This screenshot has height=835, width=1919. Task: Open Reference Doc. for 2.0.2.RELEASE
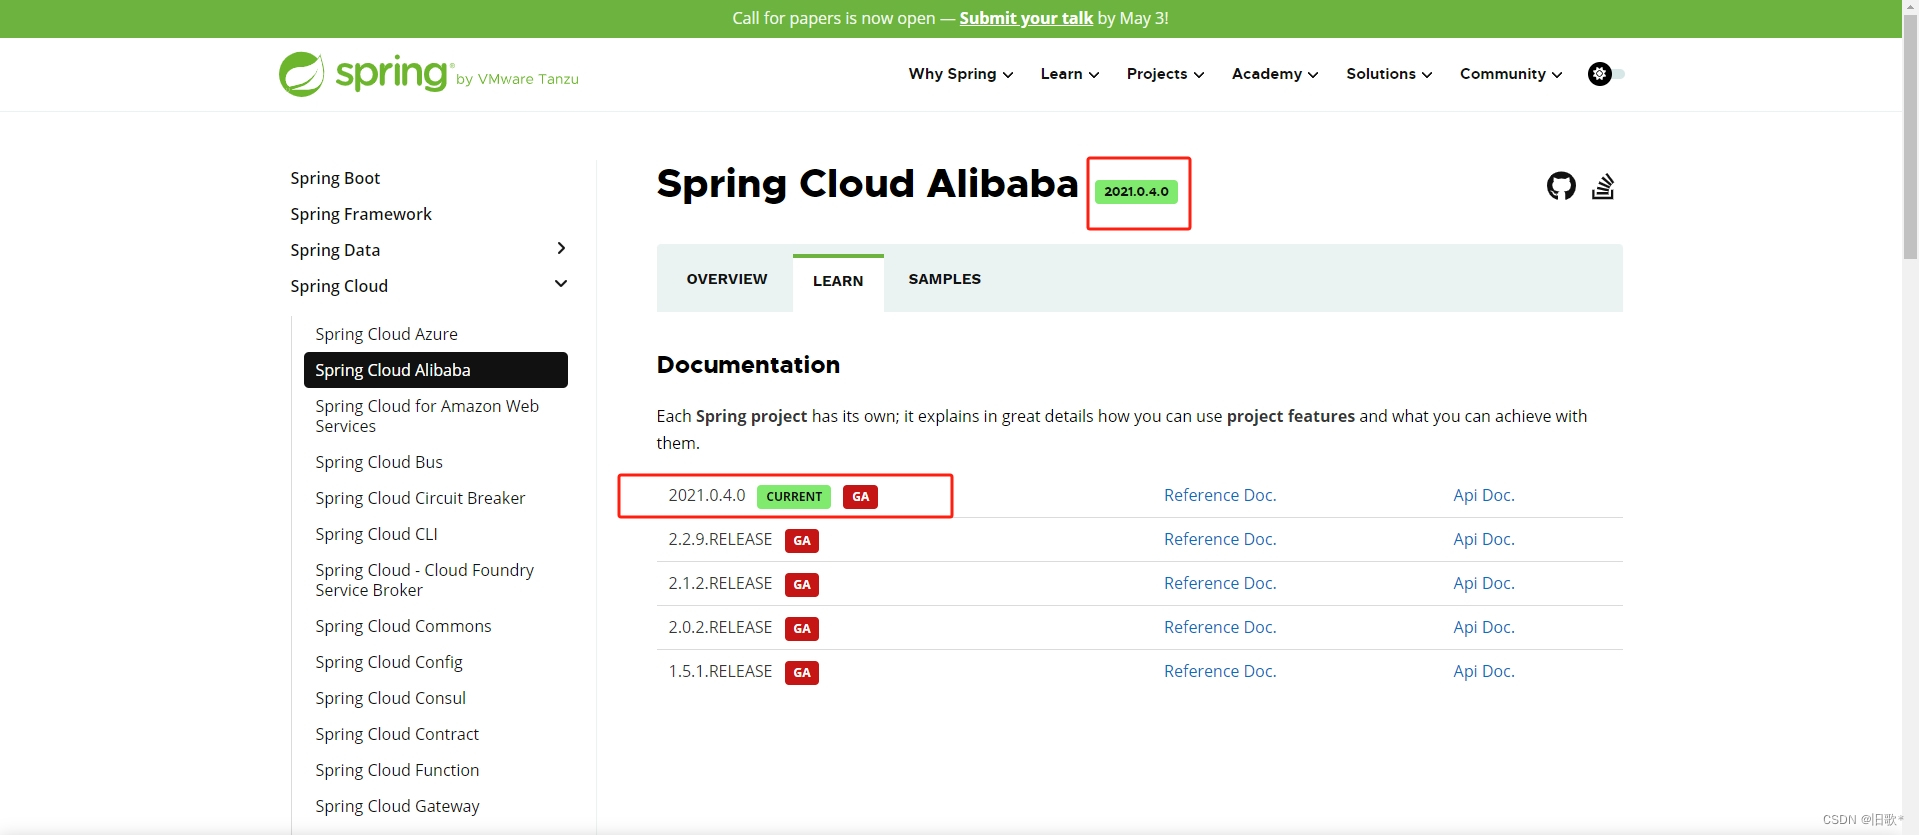tap(1220, 627)
